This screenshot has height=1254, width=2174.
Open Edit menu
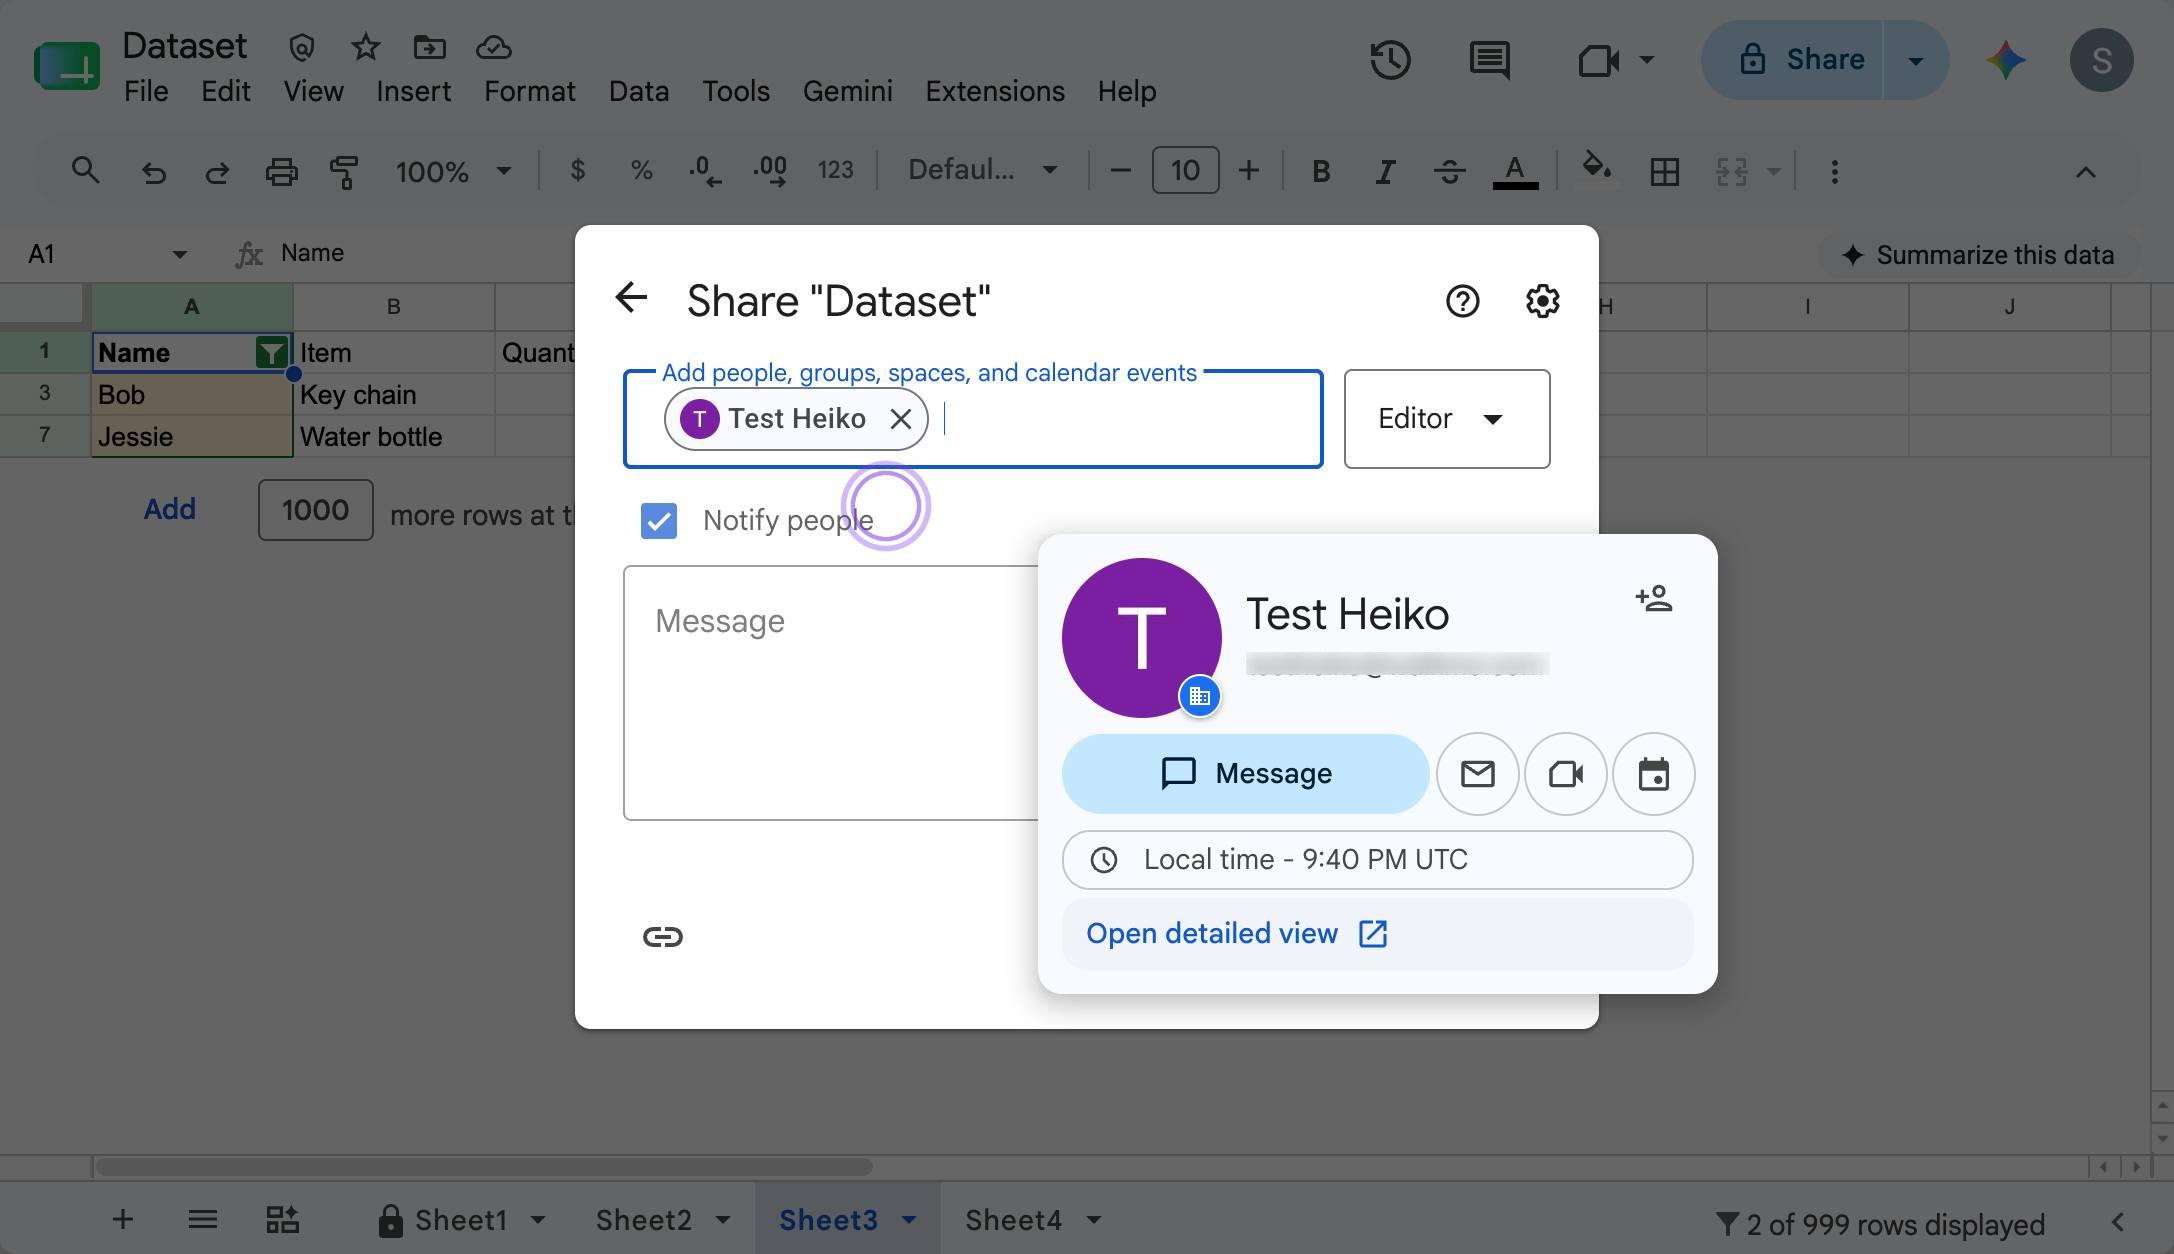(225, 91)
